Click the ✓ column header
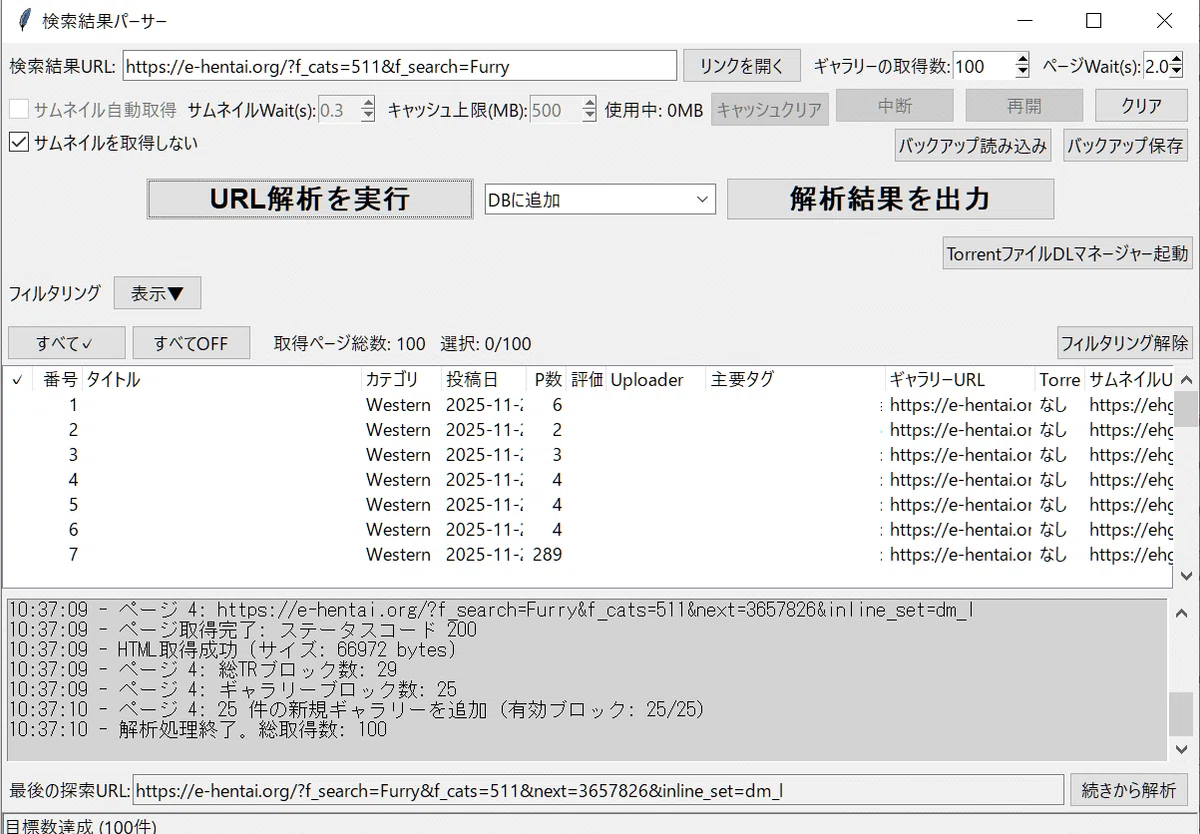This screenshot has width=1200, height=834. [17, 379]
